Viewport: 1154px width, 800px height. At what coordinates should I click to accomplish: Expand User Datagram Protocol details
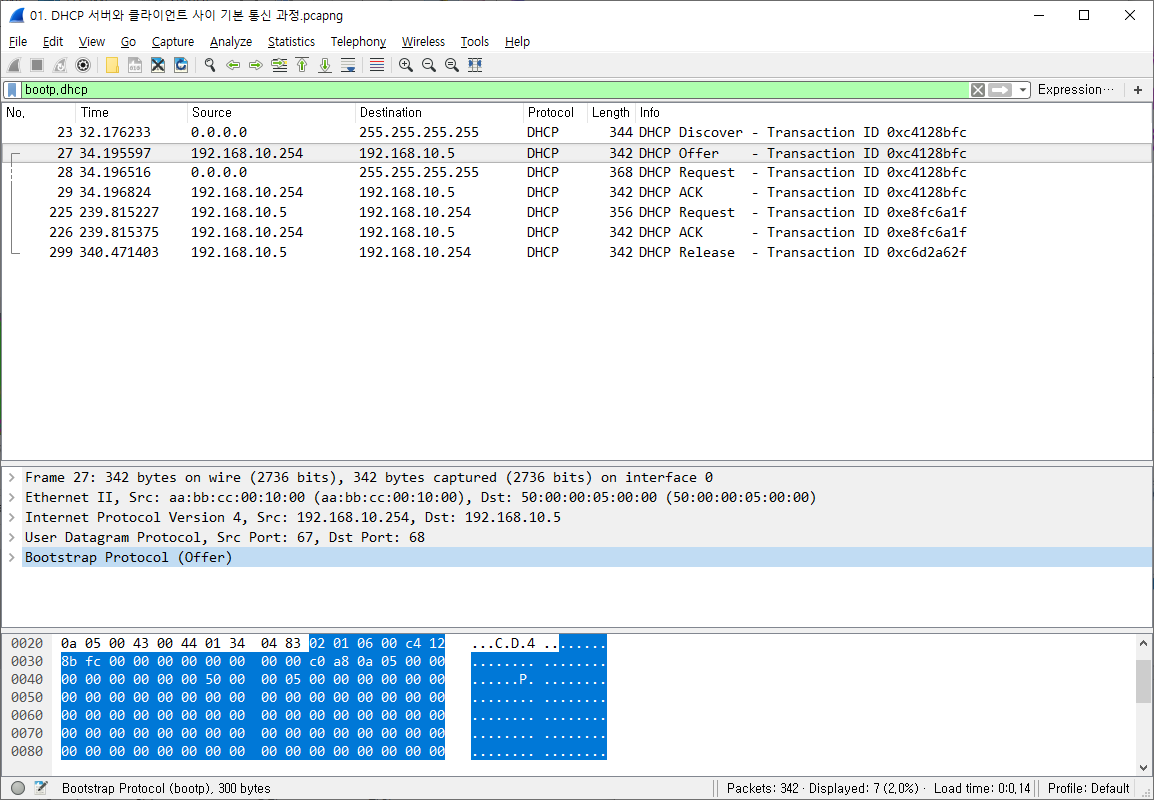(x=12, y=537)
